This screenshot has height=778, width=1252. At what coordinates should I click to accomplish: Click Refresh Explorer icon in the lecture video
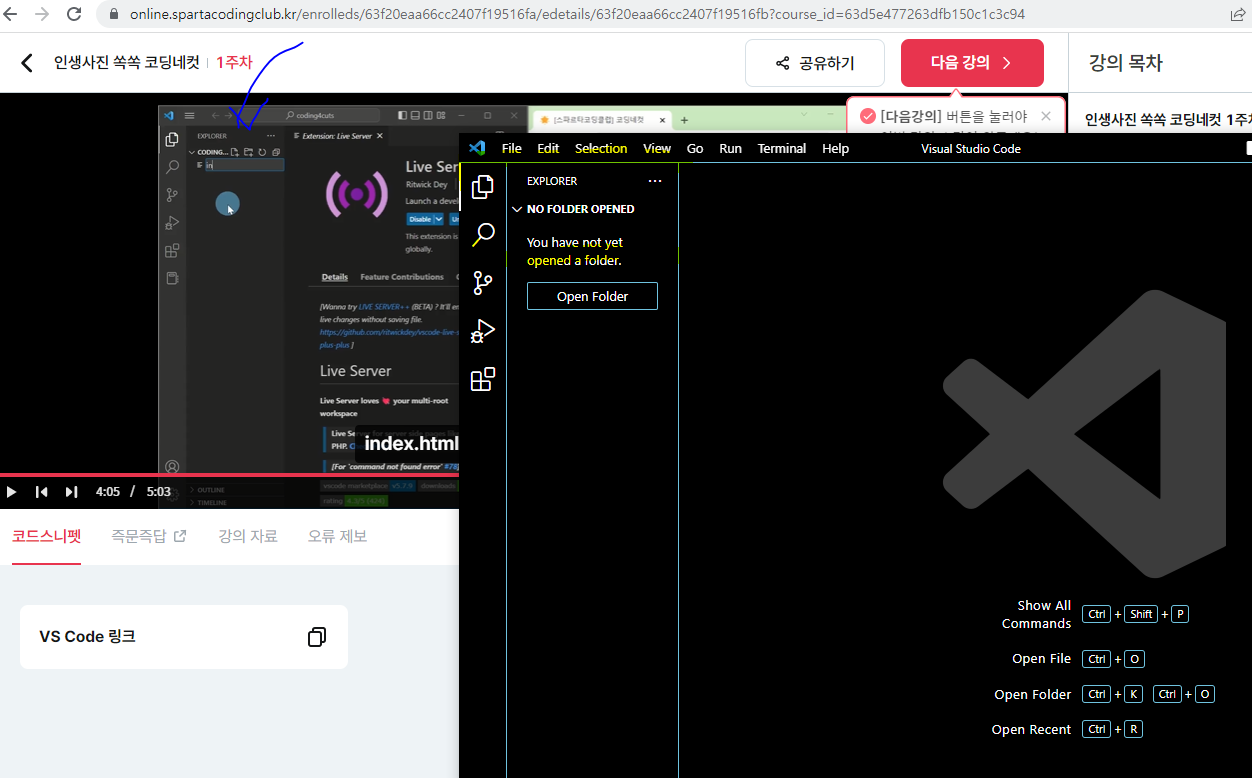point(262,152)
